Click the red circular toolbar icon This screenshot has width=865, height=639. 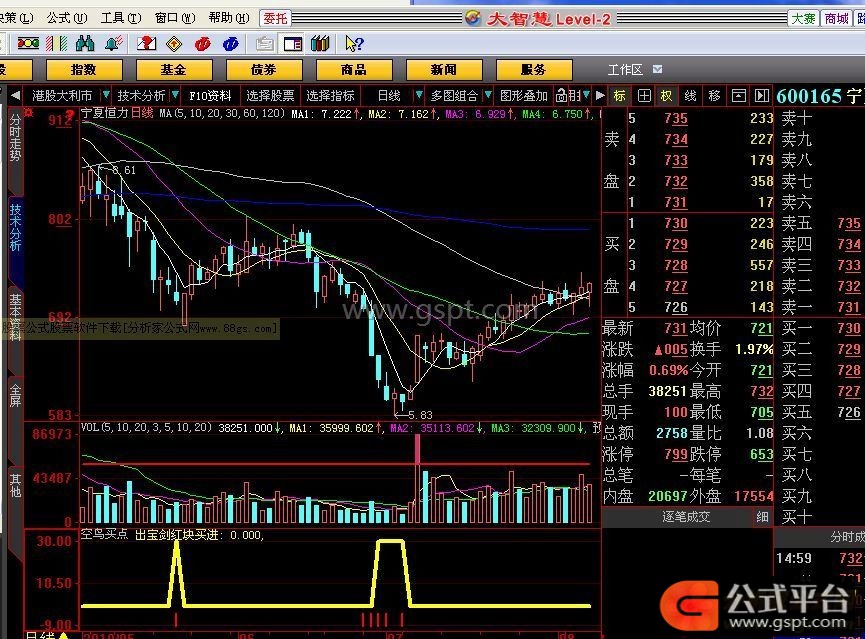coord(202,44)
